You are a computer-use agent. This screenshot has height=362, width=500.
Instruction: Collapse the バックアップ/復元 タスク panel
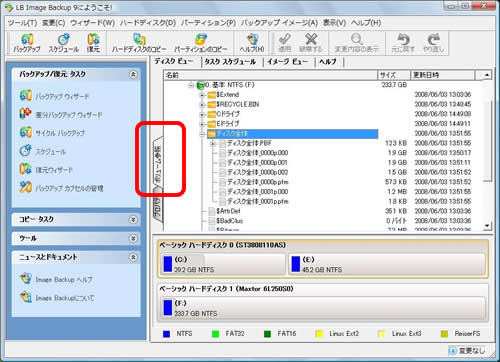[x=133, y=74]
